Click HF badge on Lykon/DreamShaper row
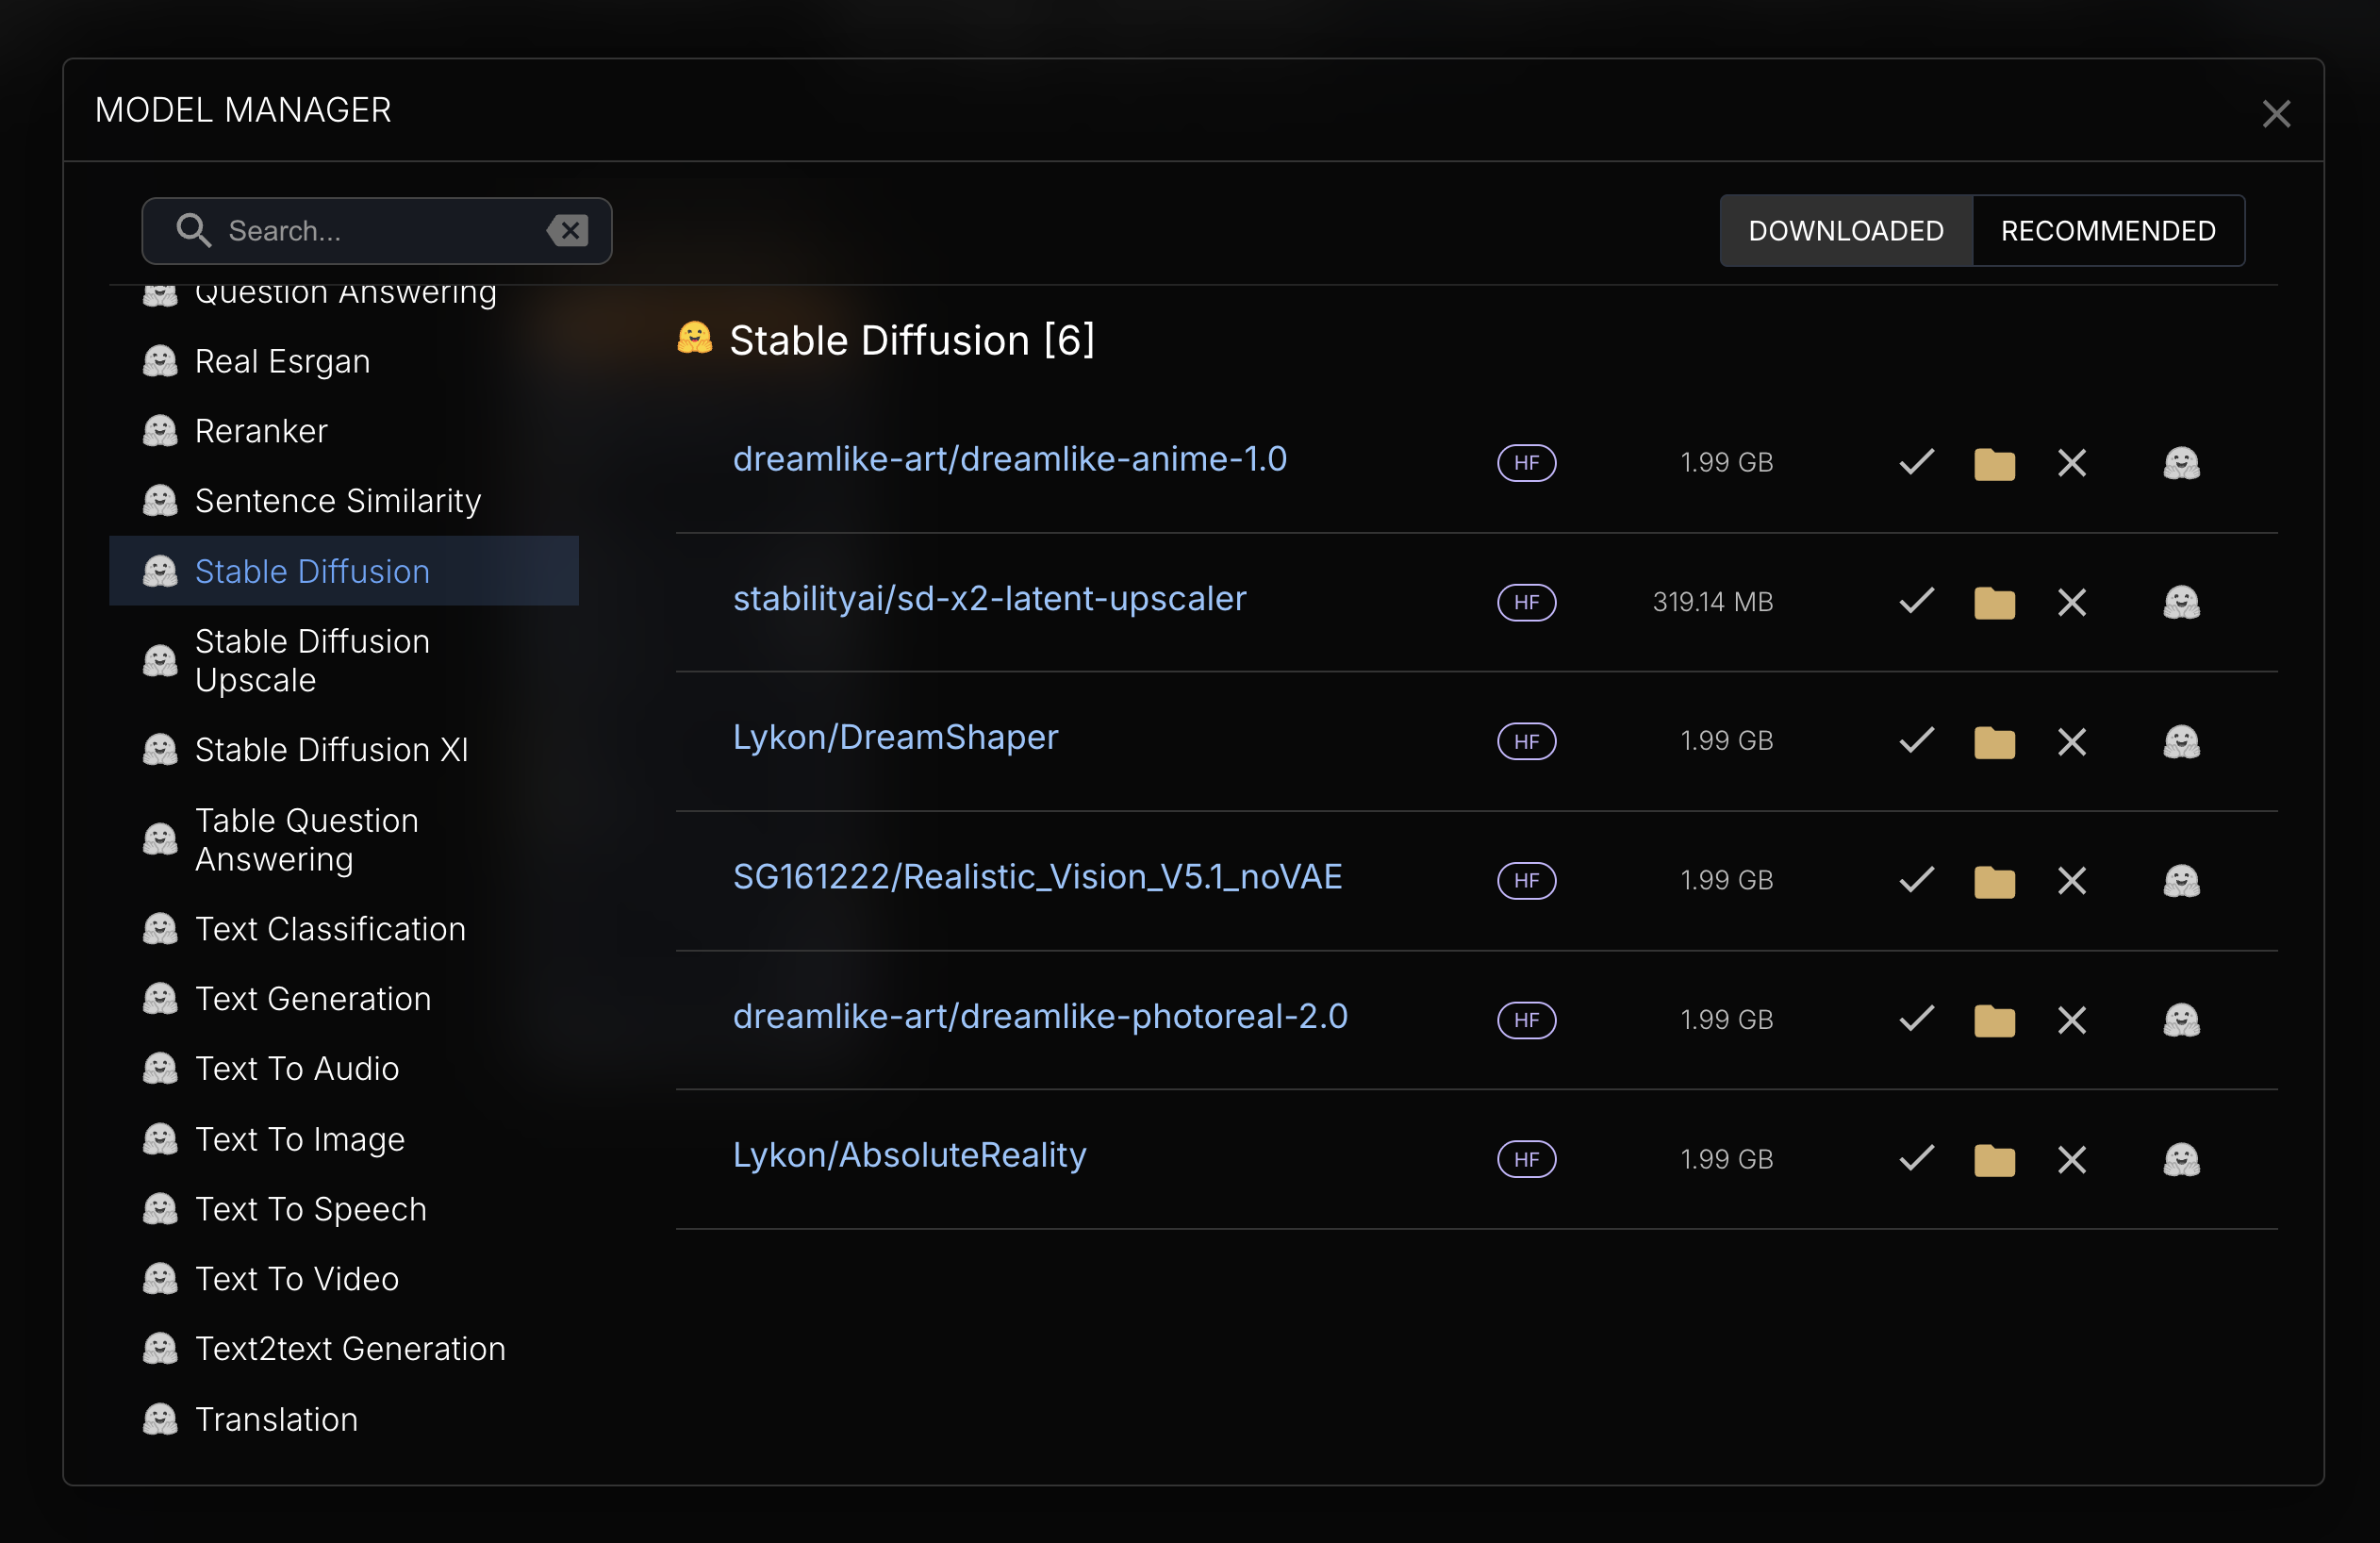This screenshot has height=1543, width=2380. (x=1526, y=742)
